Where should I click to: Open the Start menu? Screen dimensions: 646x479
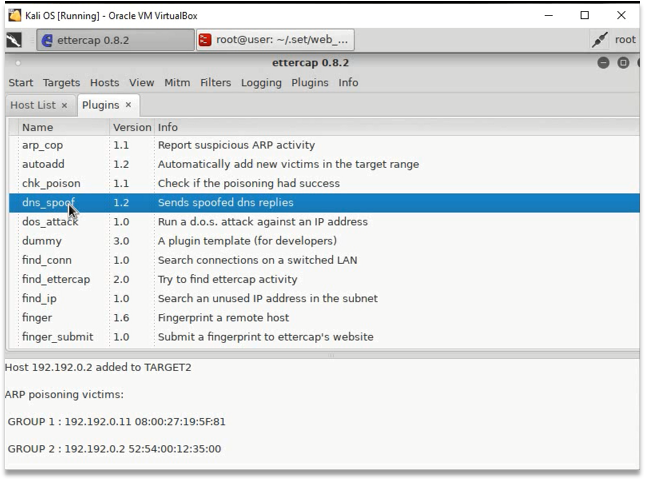(x=21, y=83)
